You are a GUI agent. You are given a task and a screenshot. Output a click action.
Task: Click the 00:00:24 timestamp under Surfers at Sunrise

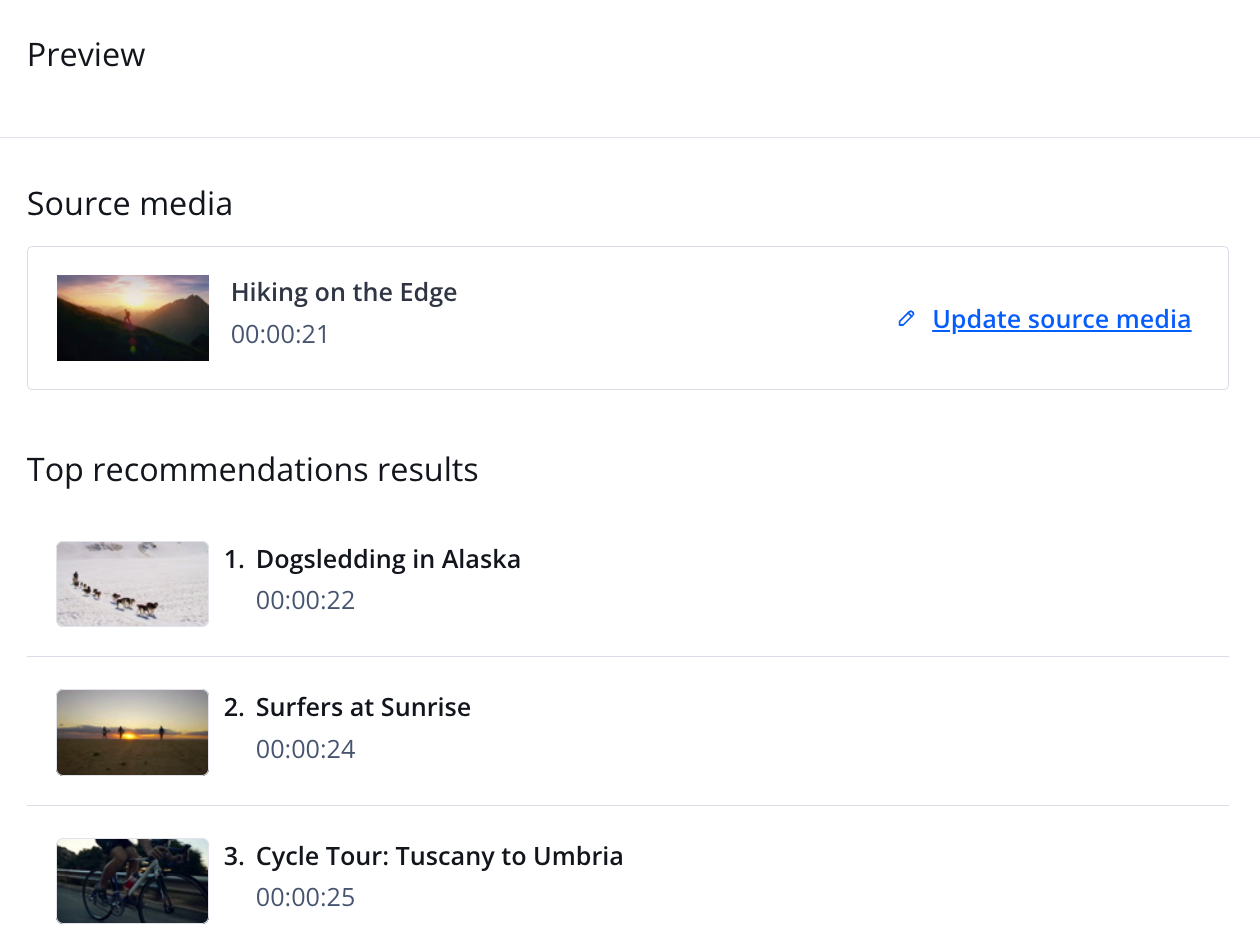coord(305,748)
